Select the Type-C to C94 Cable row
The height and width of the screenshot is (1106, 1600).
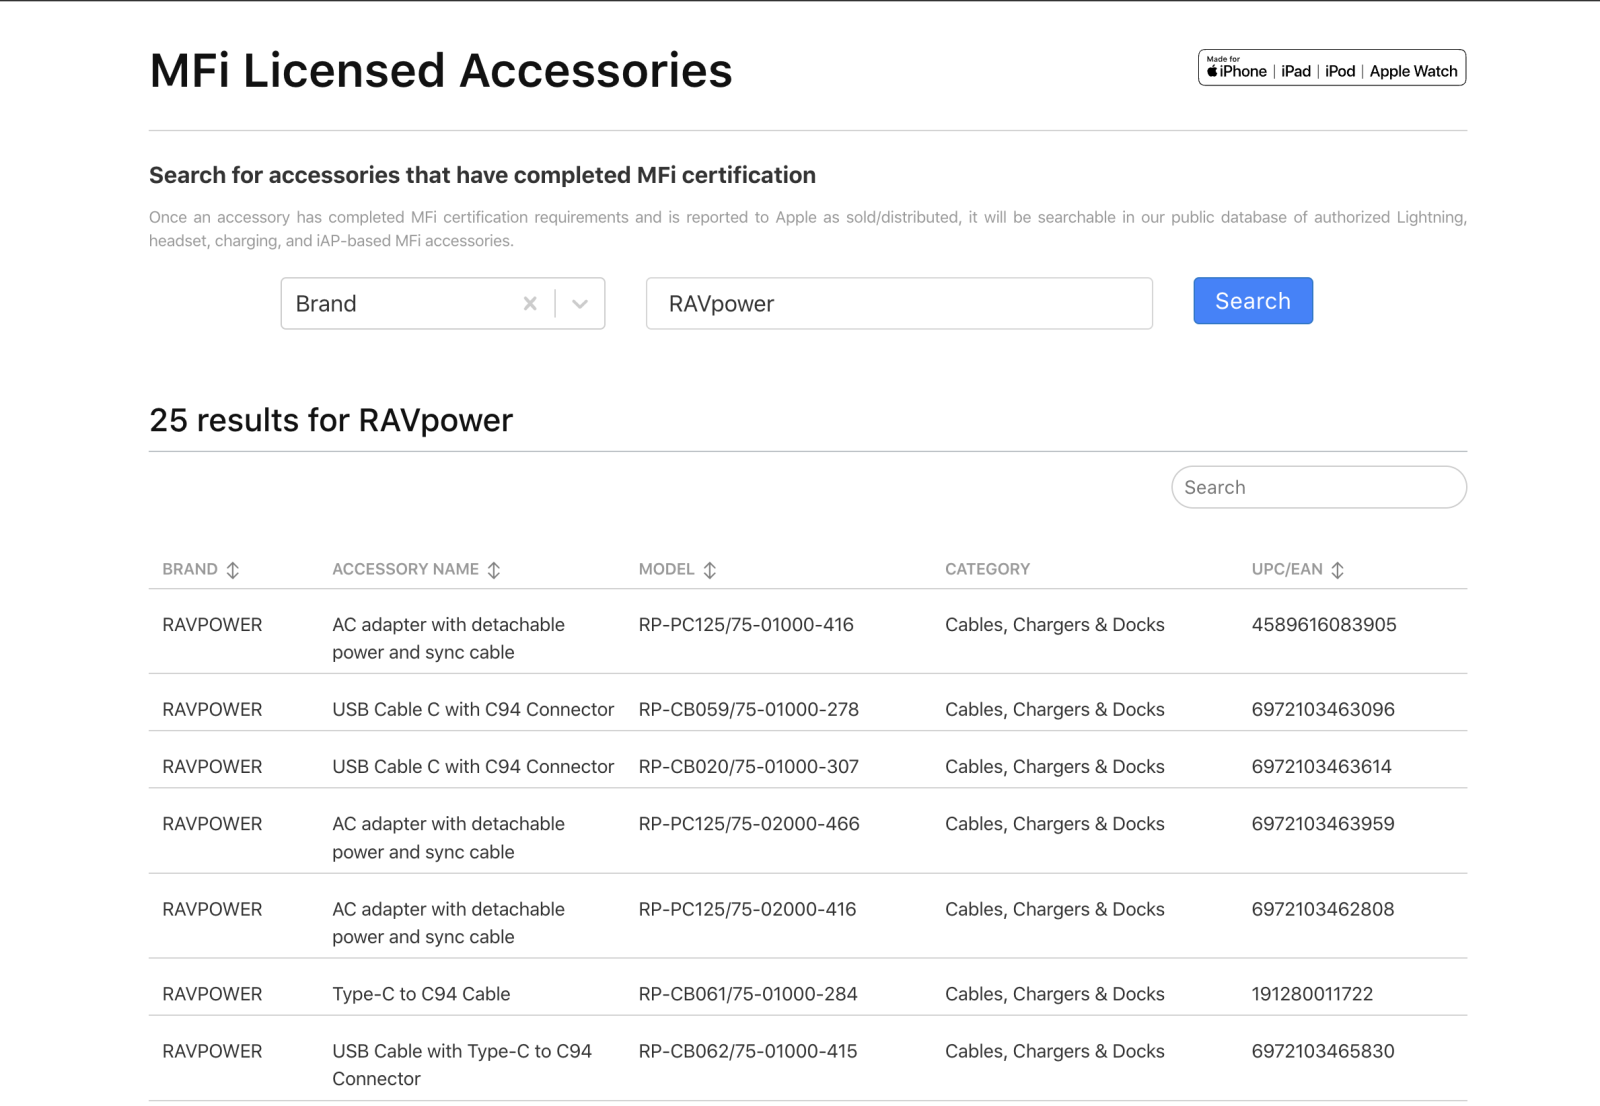pyautogui.click(x=421, y=994)
